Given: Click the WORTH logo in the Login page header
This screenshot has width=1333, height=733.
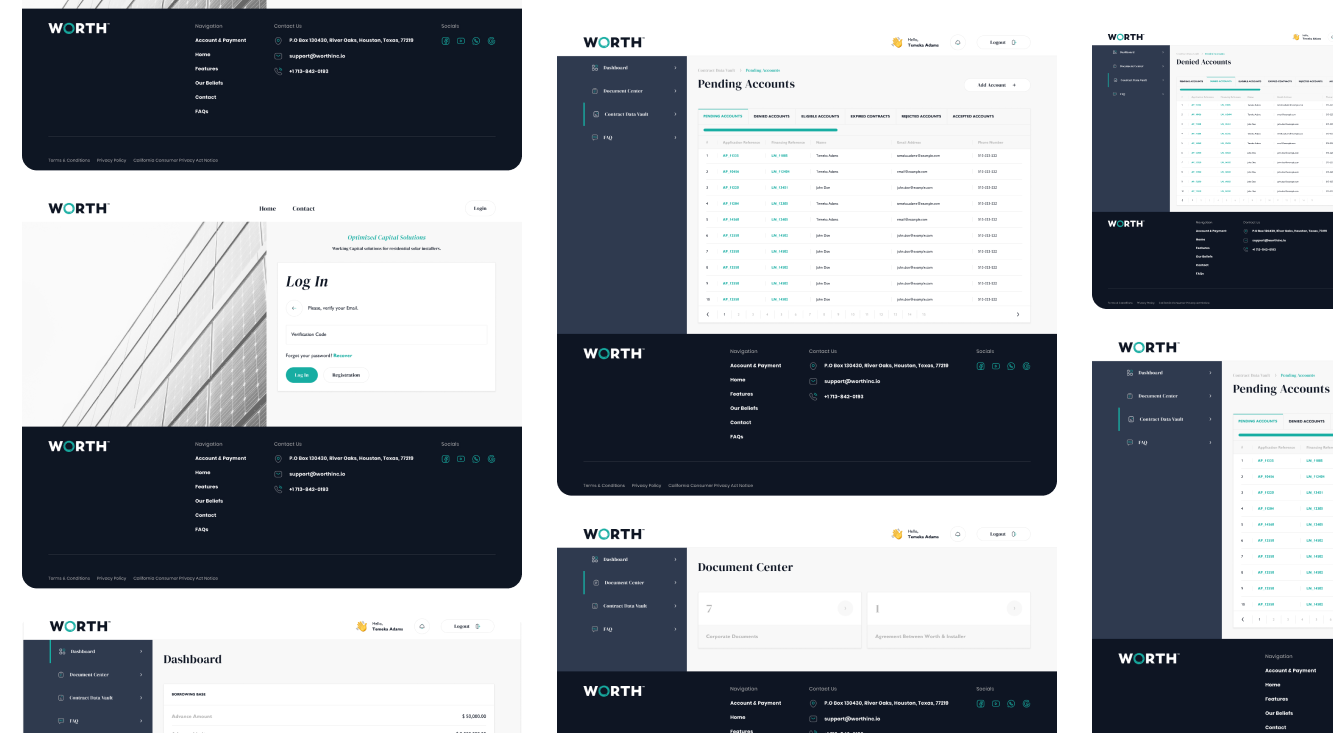Looking at the screenshot, I should 78,208.
